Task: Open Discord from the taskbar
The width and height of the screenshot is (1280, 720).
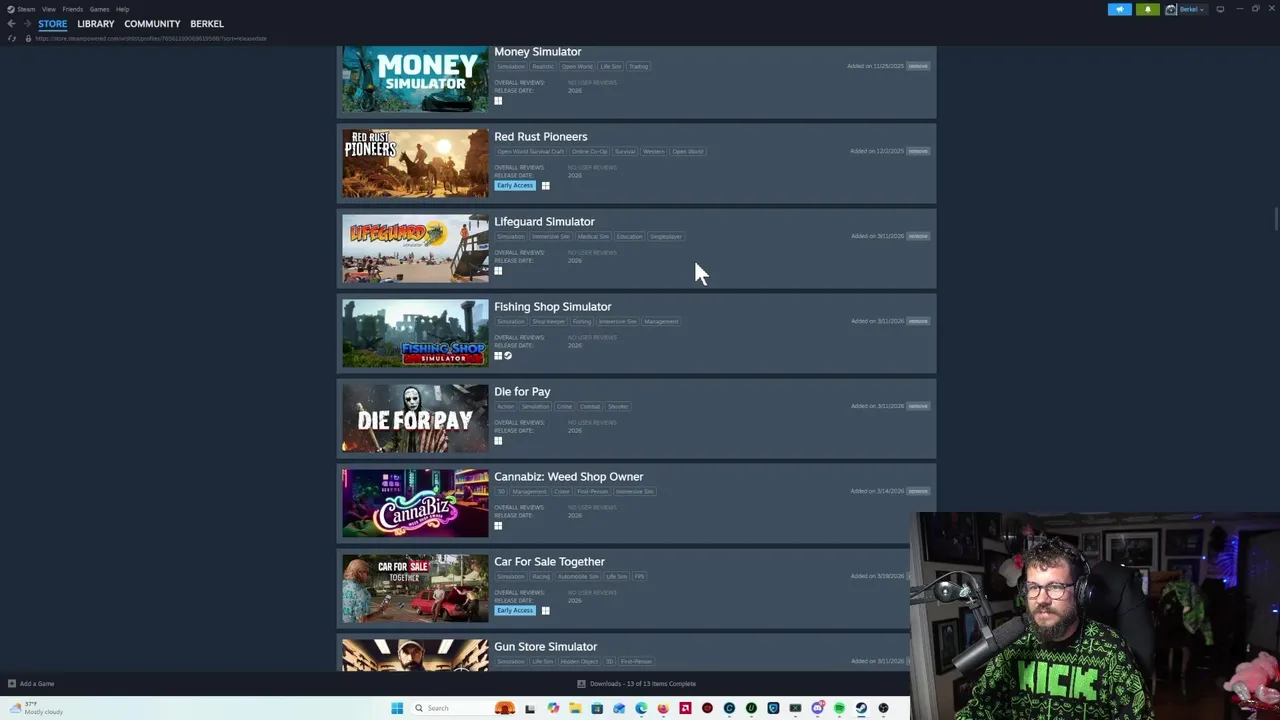Action: [x=817, y=708]
